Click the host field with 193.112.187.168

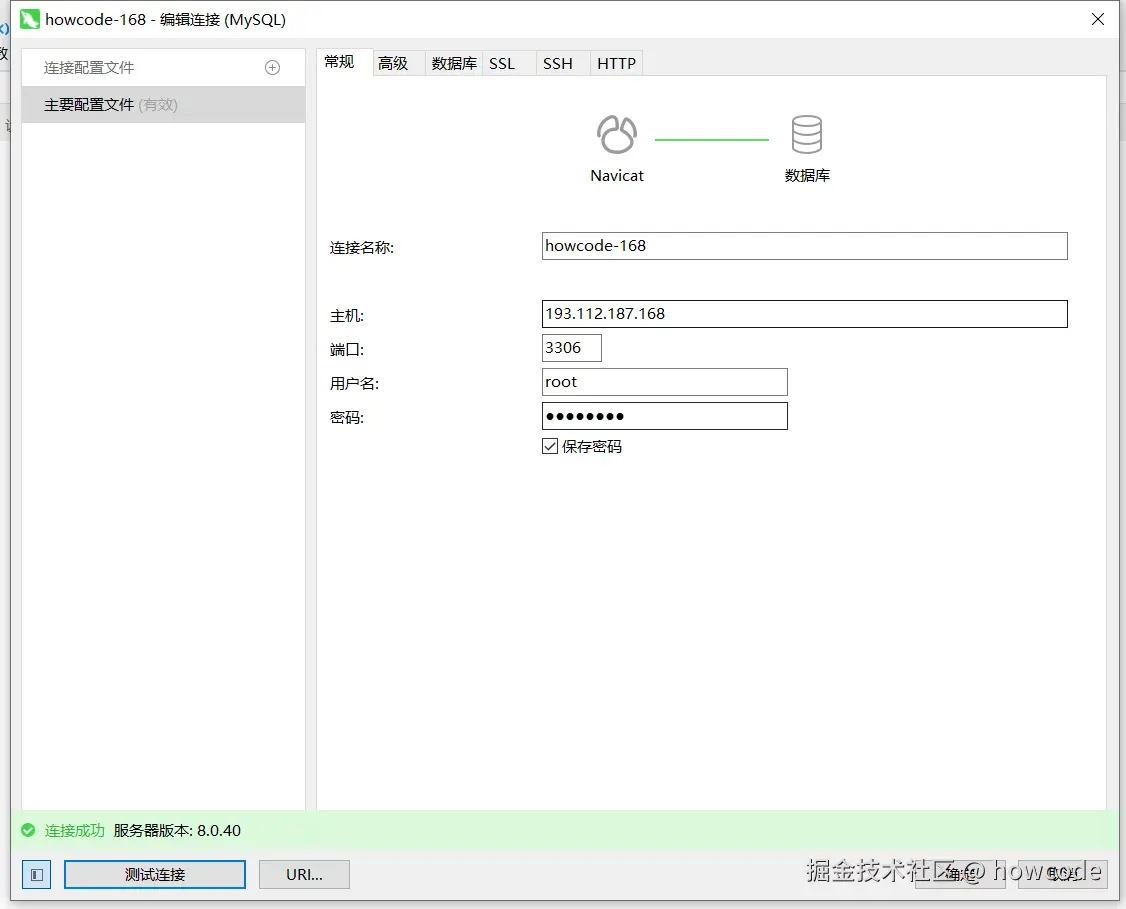pos(804,314)
